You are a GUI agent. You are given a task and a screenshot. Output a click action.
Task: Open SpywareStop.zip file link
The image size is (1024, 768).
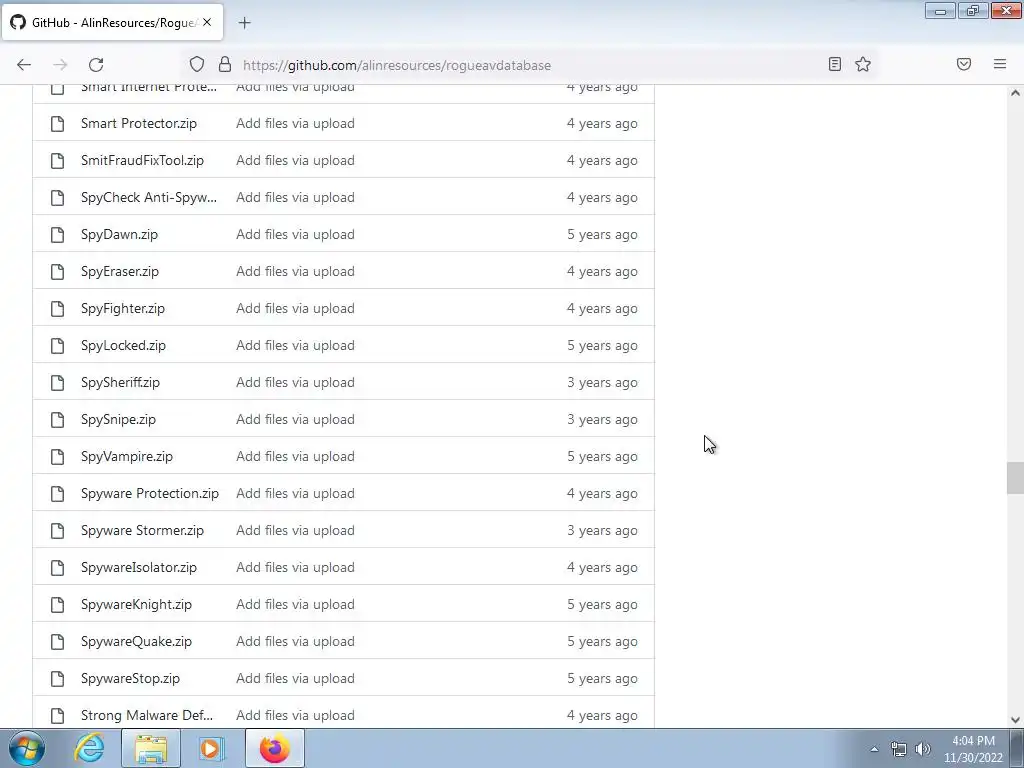tap(130, 679)
